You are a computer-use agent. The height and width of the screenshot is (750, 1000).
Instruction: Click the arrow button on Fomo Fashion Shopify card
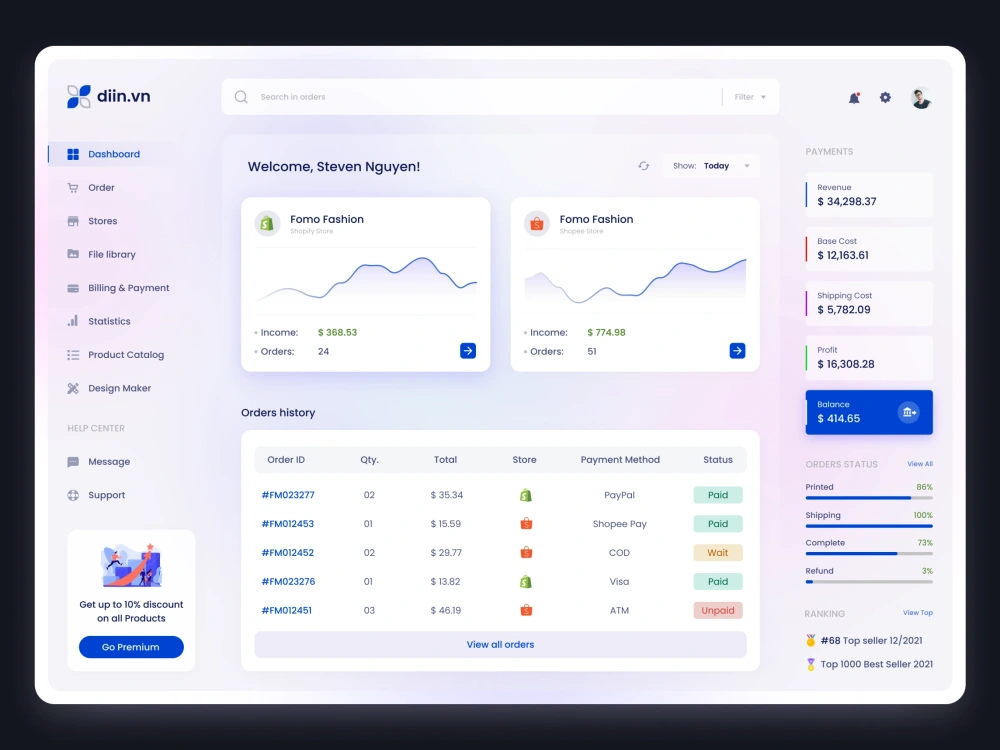467,351
